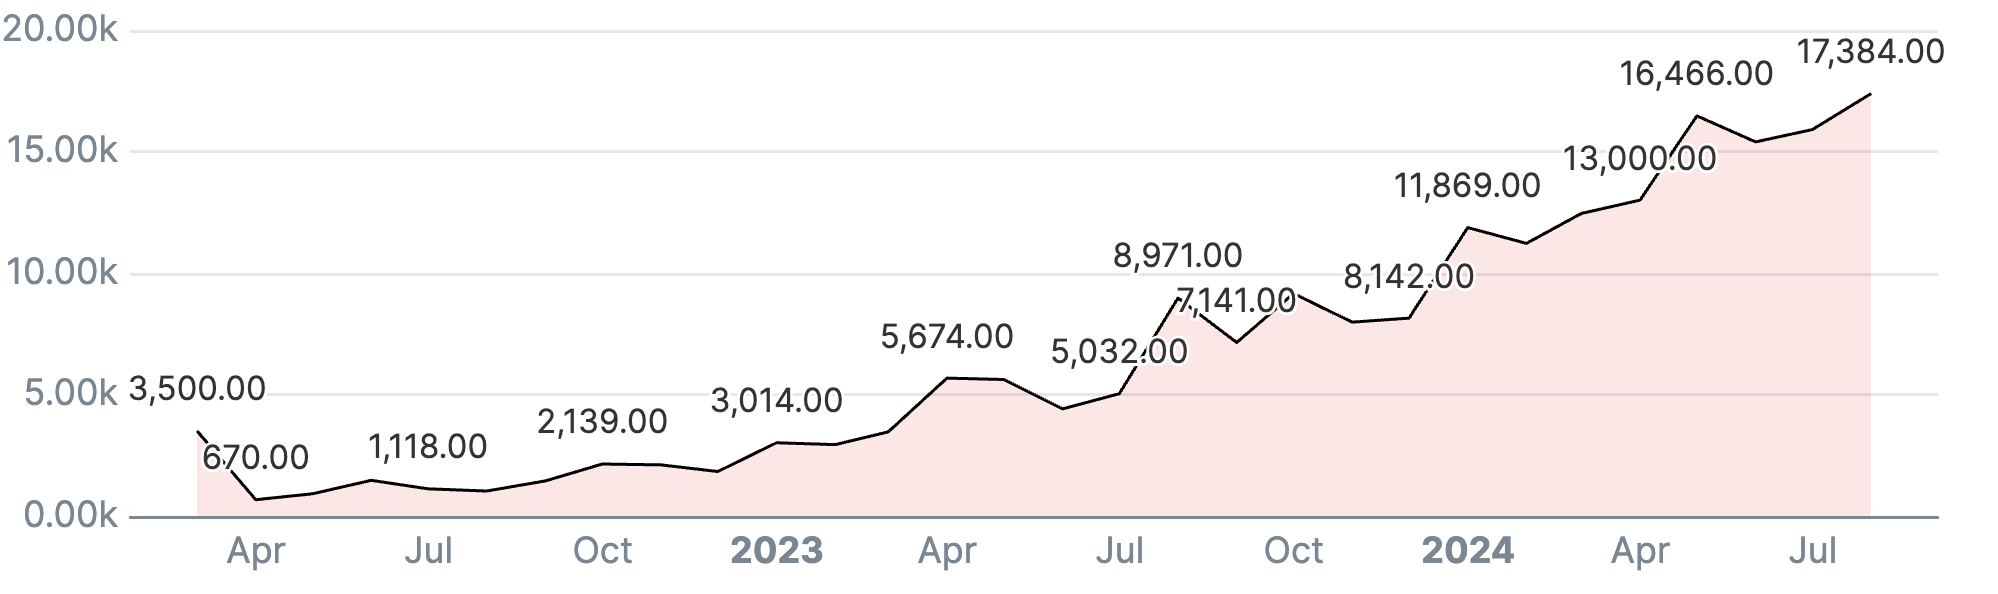Select the 670.00 data point label

(255, 458)
